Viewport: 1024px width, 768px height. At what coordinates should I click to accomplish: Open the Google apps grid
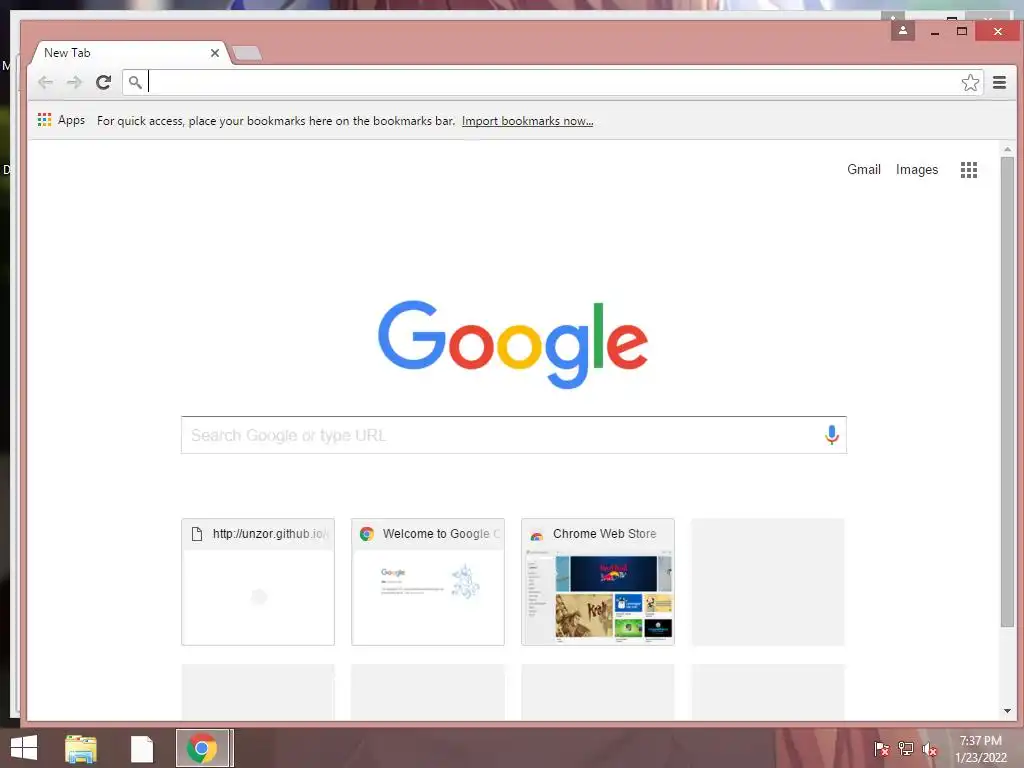968,170
